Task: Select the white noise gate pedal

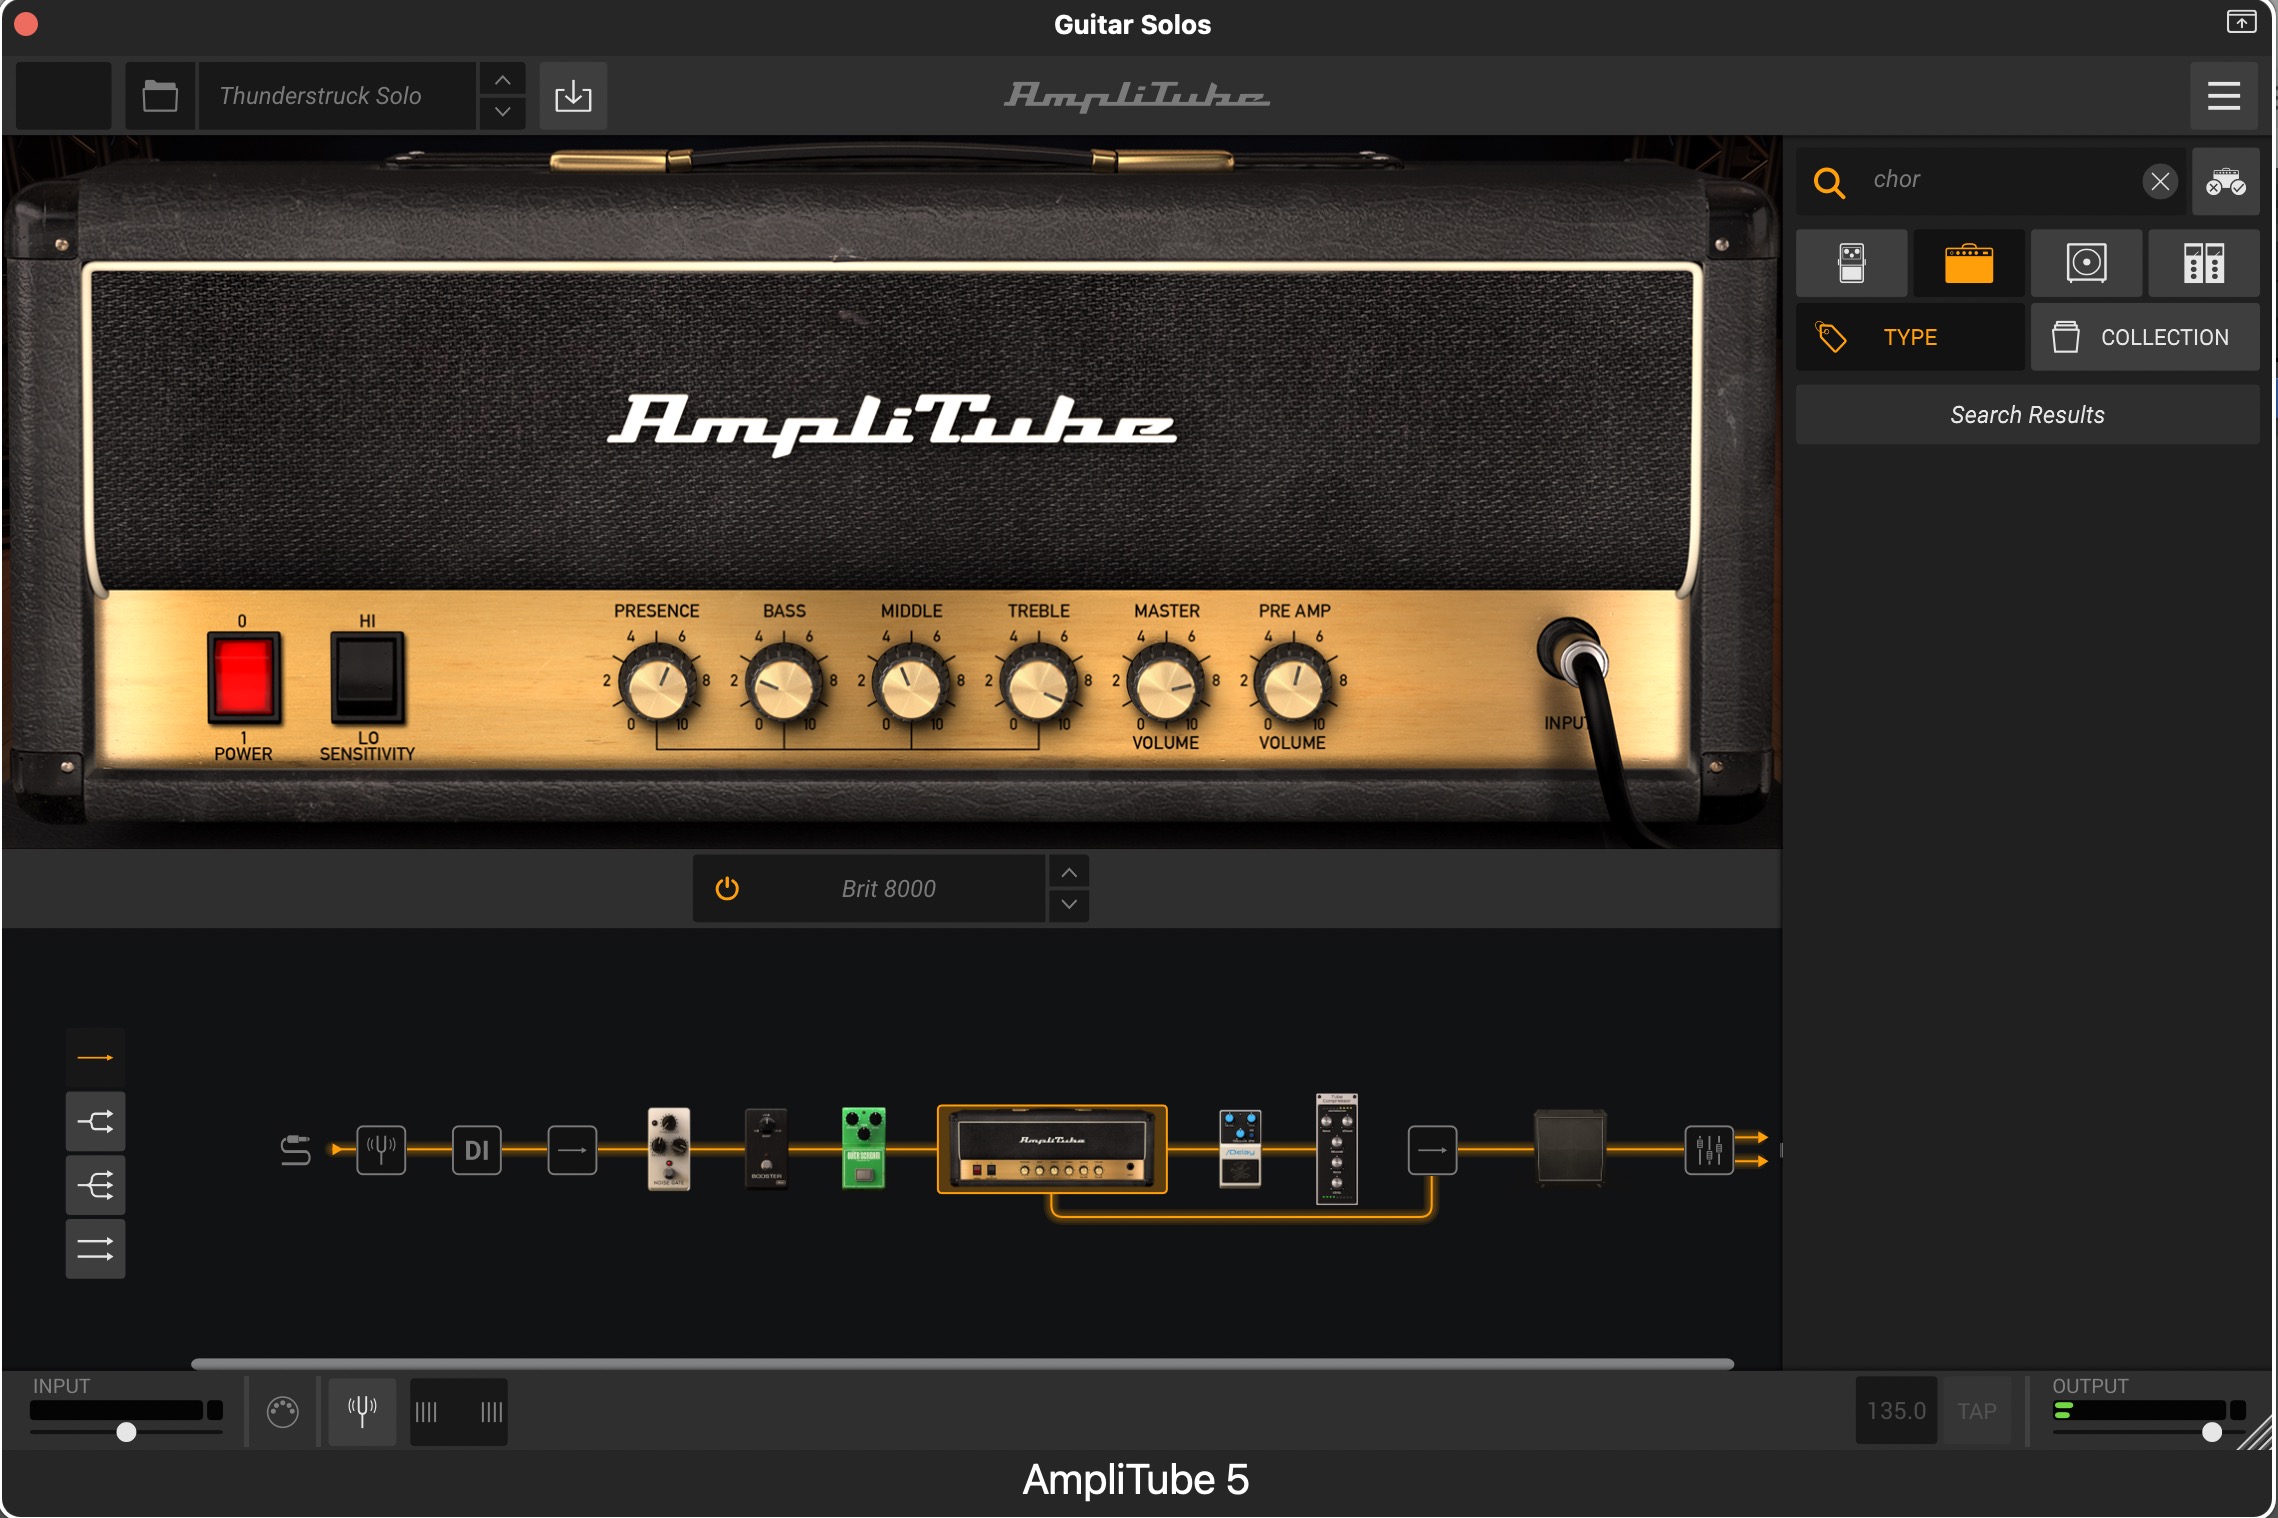Action: (669, 1148)
